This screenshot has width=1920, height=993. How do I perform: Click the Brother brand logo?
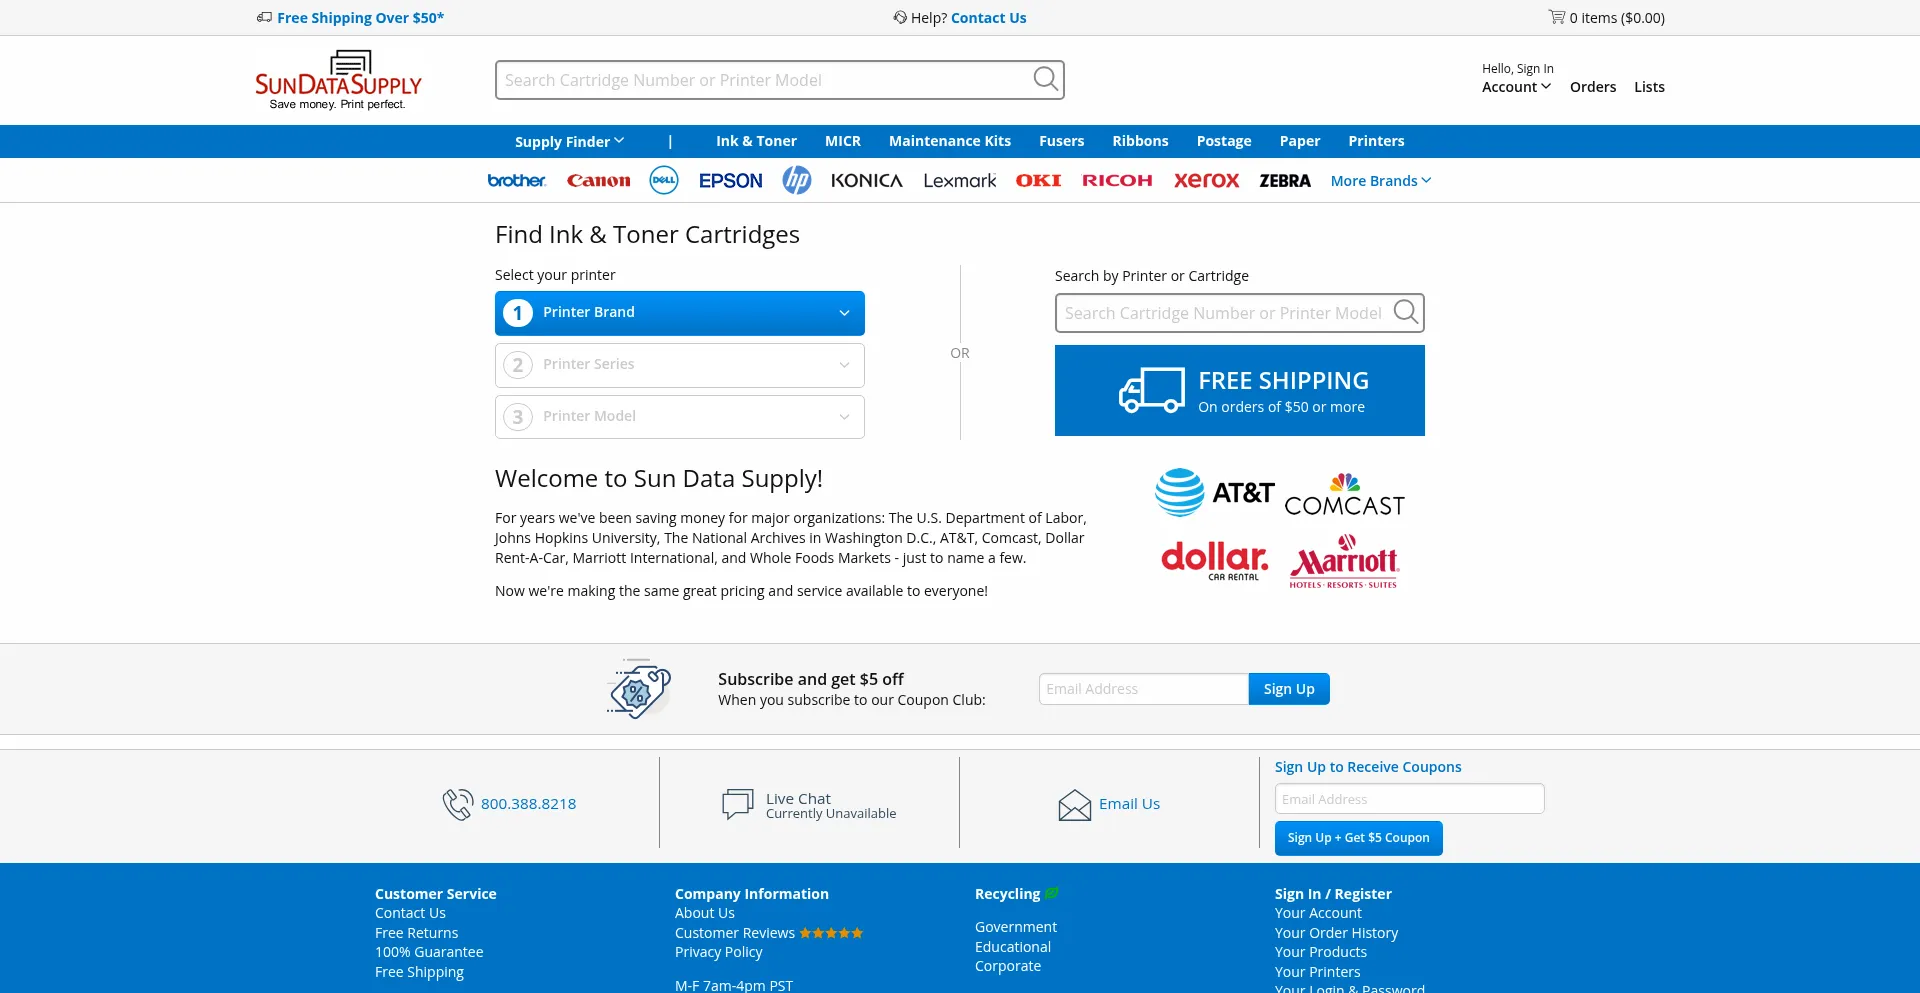[x=516, y=180]
